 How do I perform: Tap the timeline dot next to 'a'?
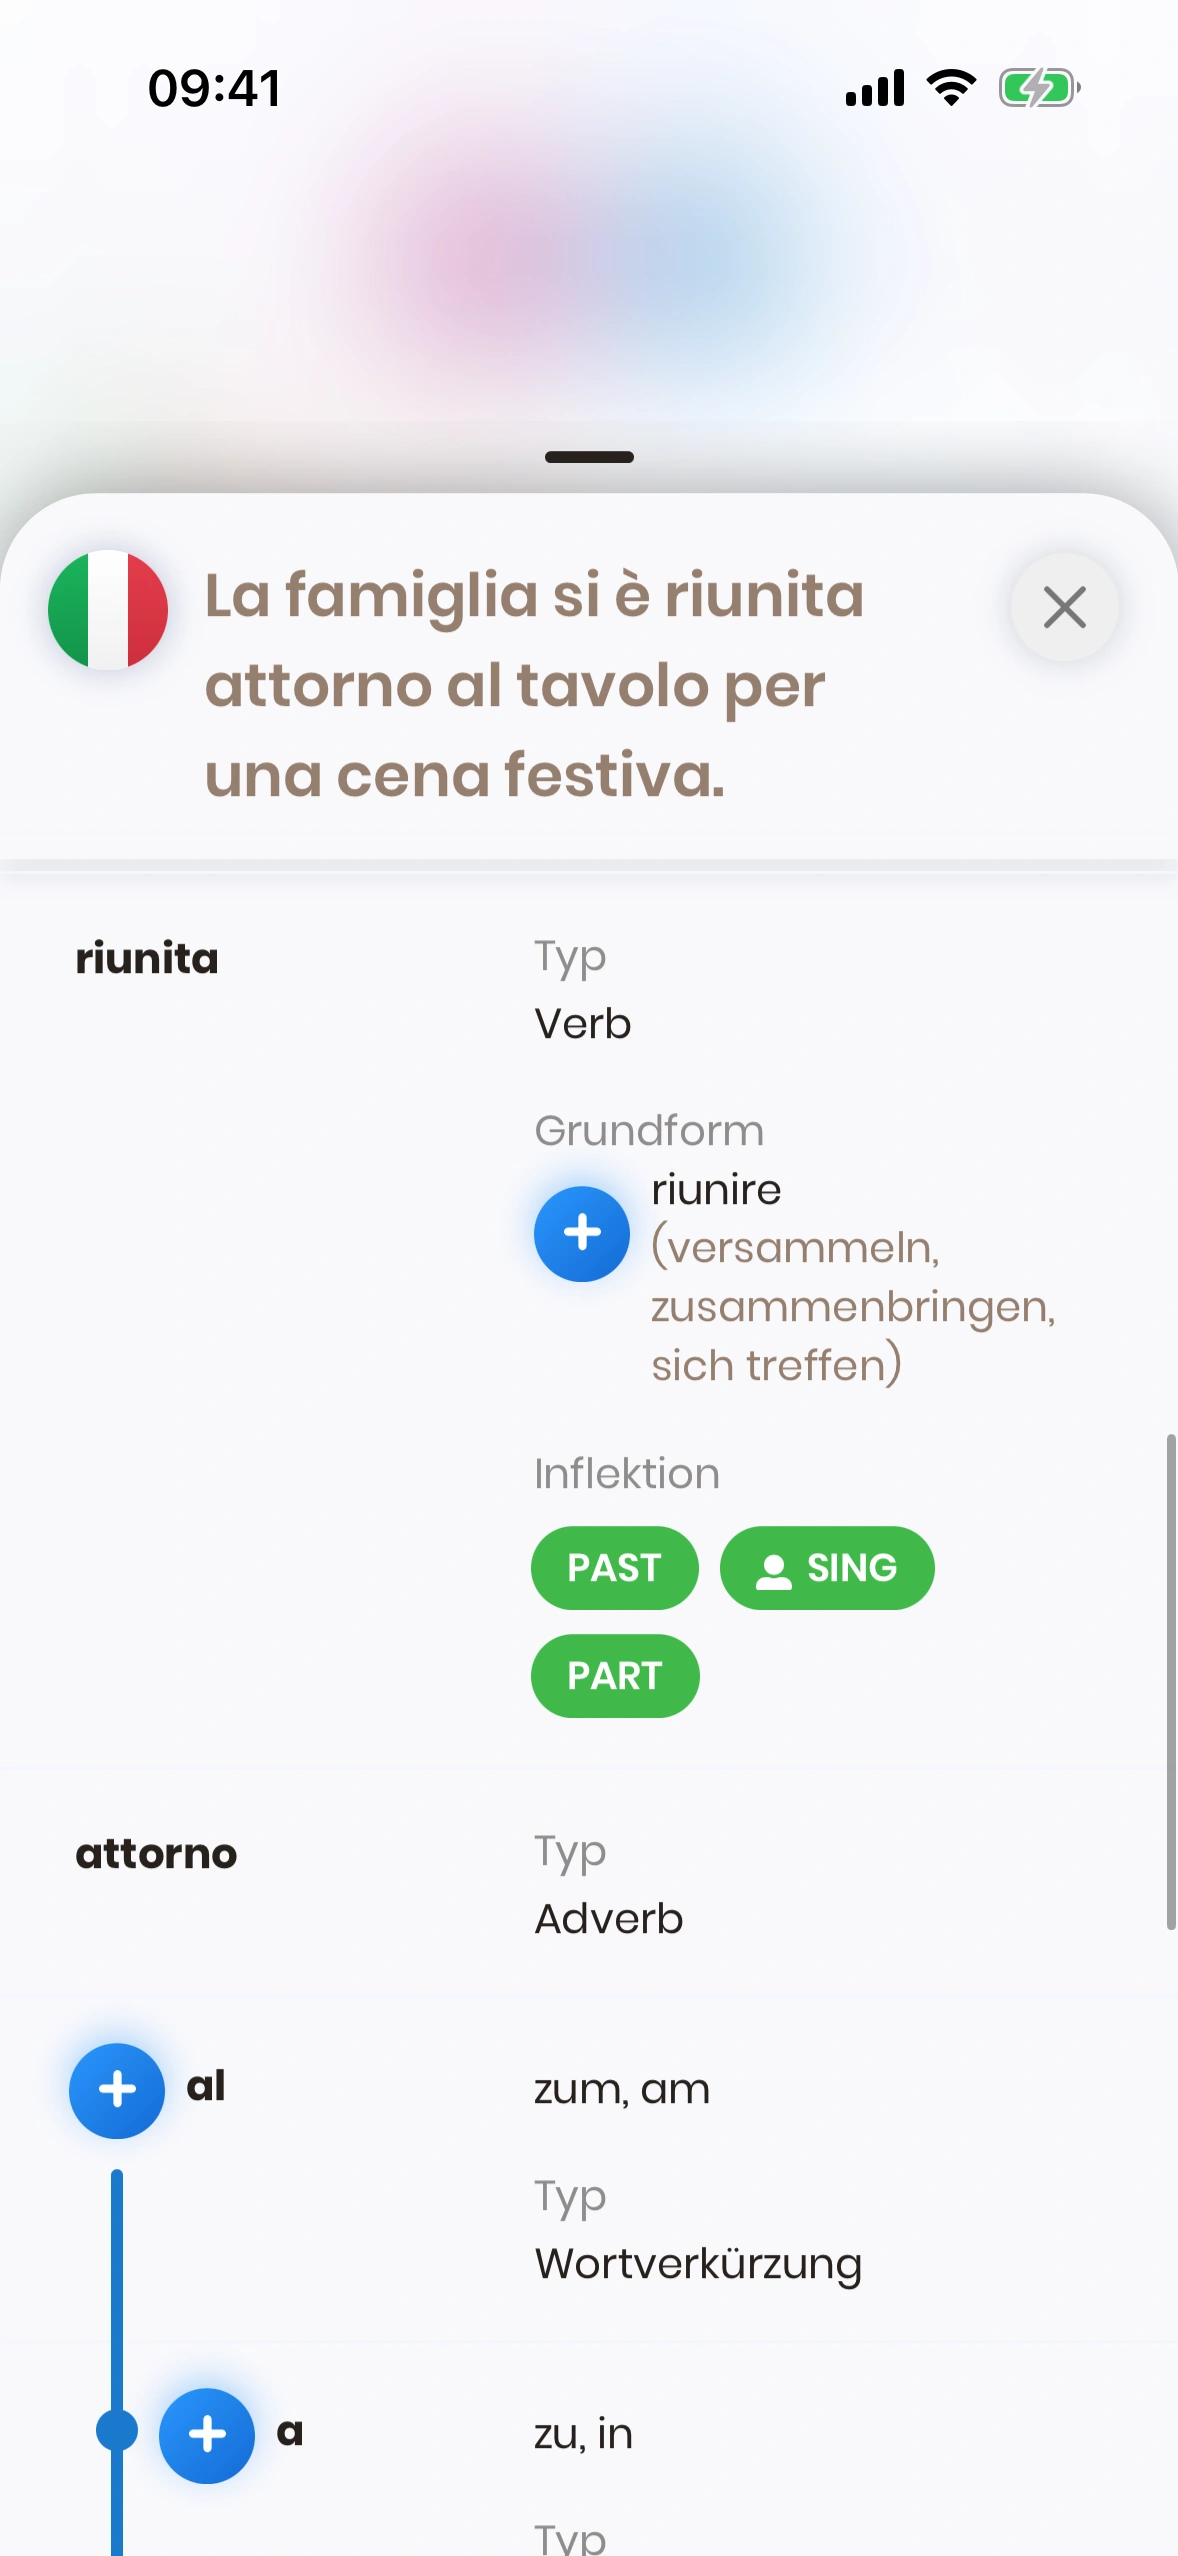(x=117, y=2430)
